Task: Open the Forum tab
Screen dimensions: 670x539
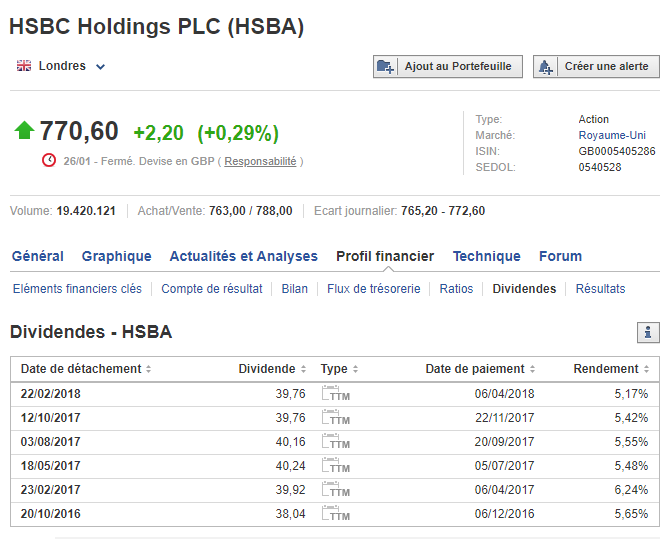Action: 561,256
